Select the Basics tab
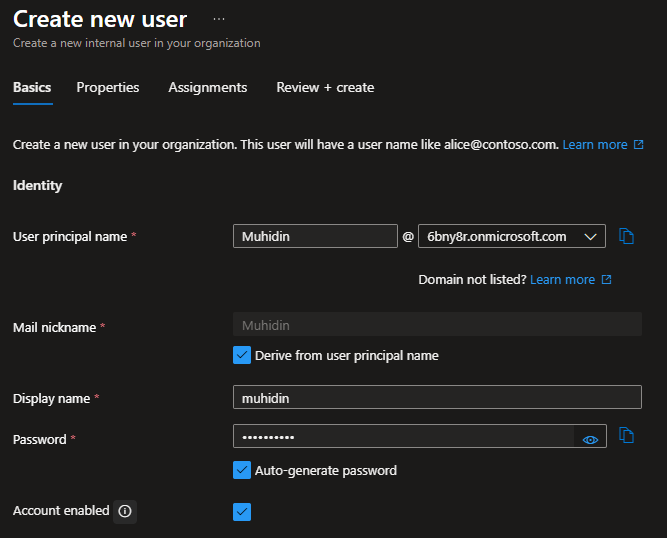 coord(32,88)
